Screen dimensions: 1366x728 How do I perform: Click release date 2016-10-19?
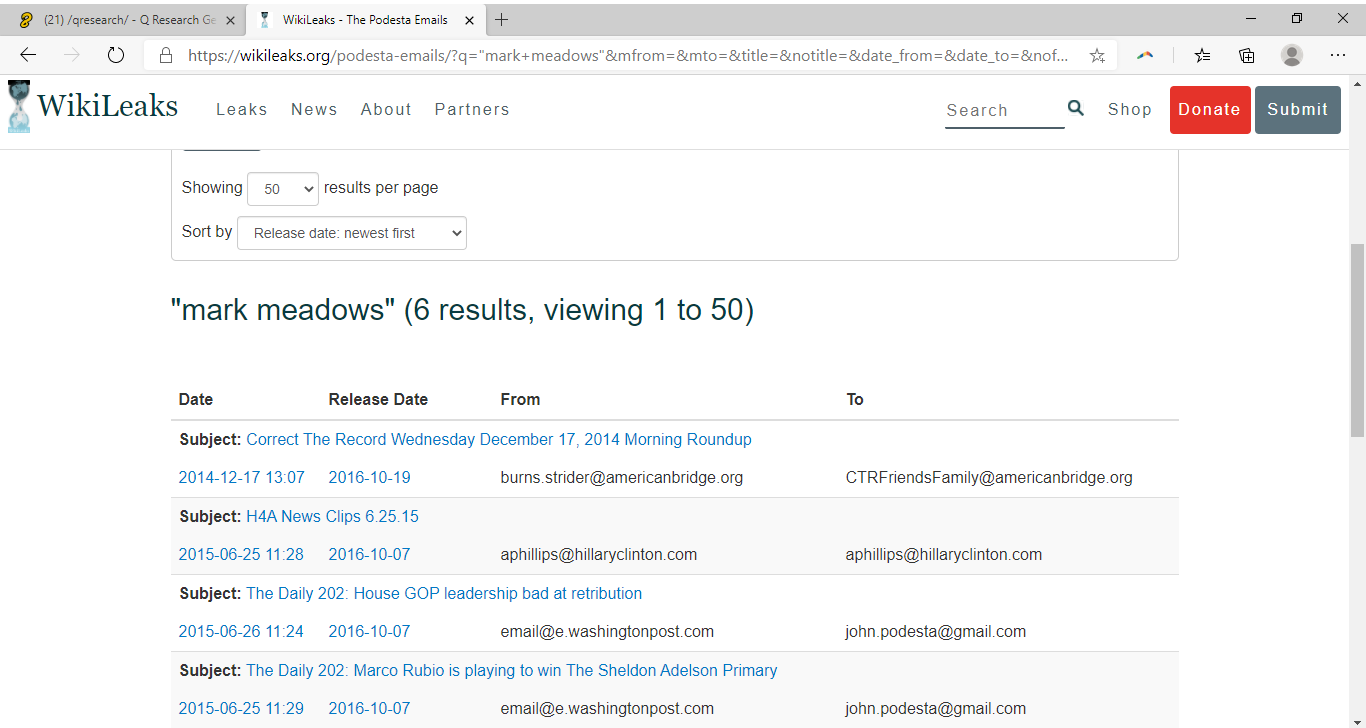(369, 478)
